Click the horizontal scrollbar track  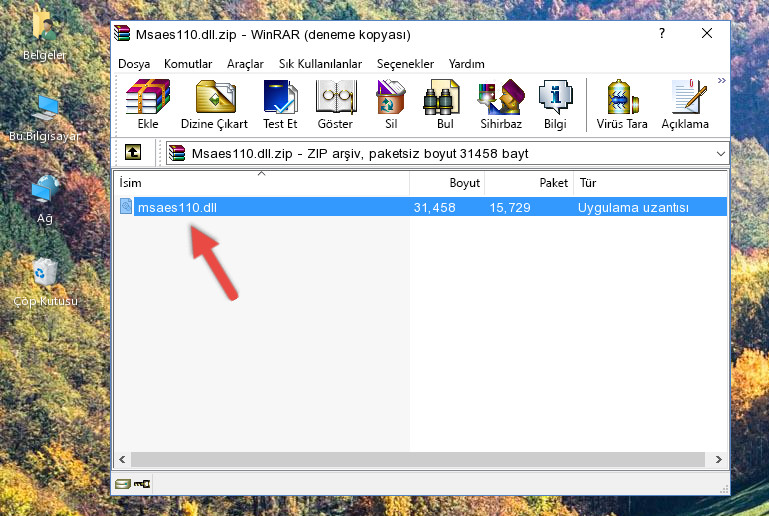418,459
